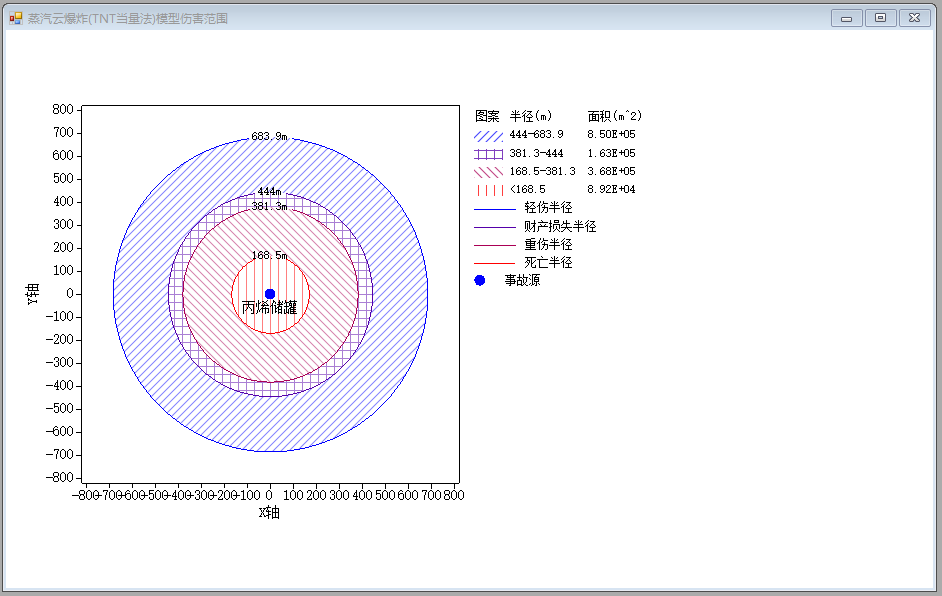
Task: Click the purple grid hatch legend swatch
Action: (488, 154)
